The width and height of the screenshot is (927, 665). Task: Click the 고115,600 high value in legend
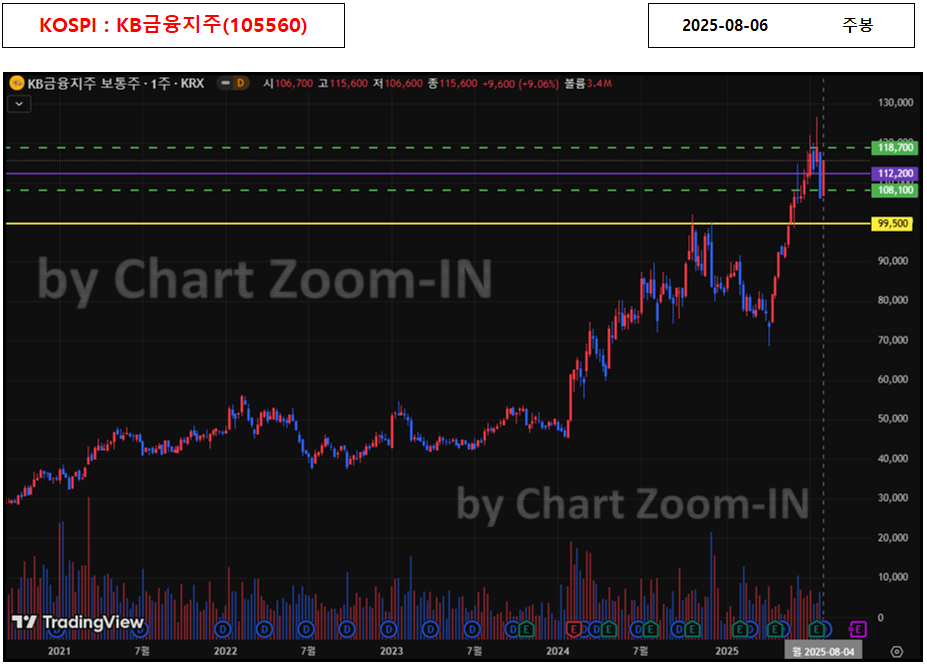coord(343,83)
